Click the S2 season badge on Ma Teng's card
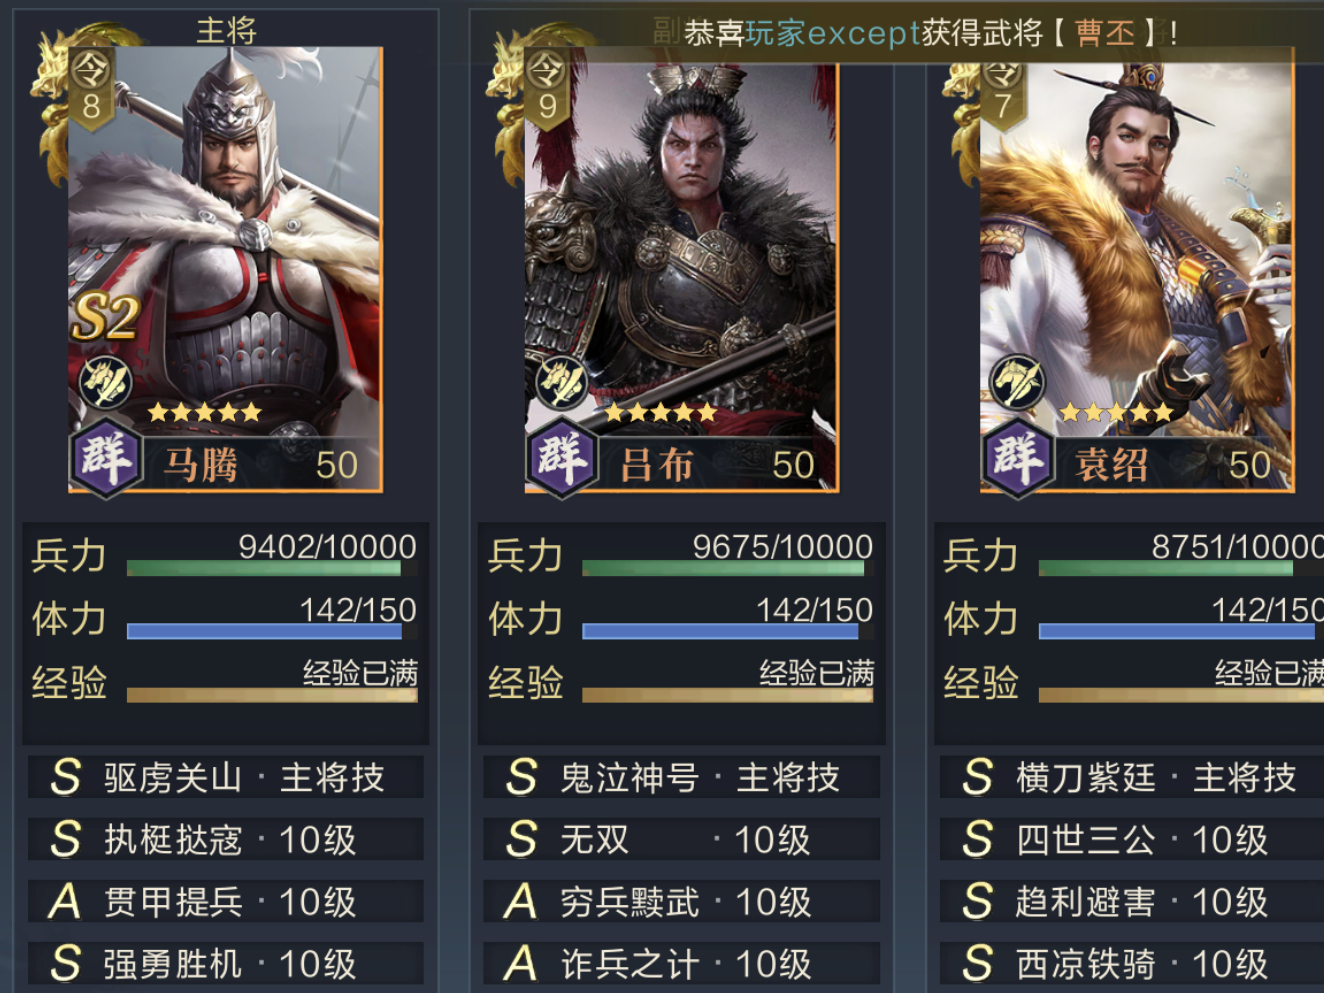This screenshot has width=1324, height=993. pos(104,318)
